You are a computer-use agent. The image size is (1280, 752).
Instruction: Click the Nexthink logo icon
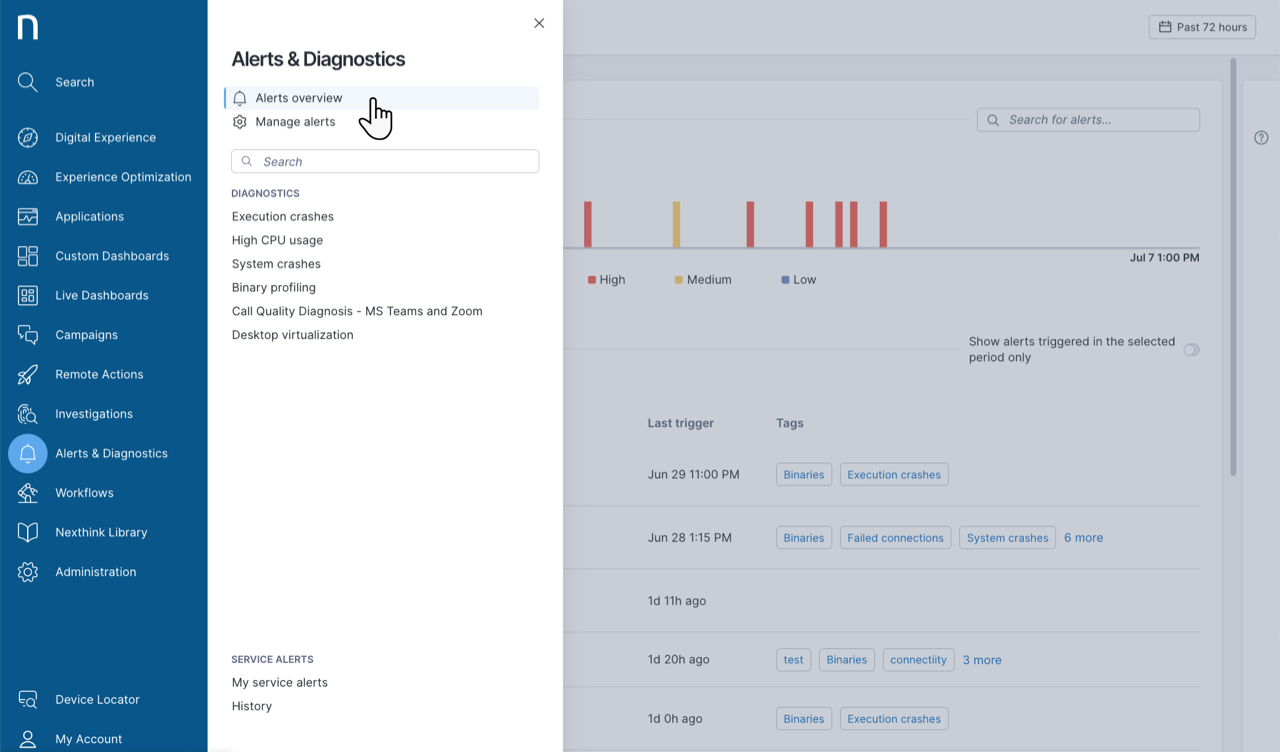(x=28, y=27)
